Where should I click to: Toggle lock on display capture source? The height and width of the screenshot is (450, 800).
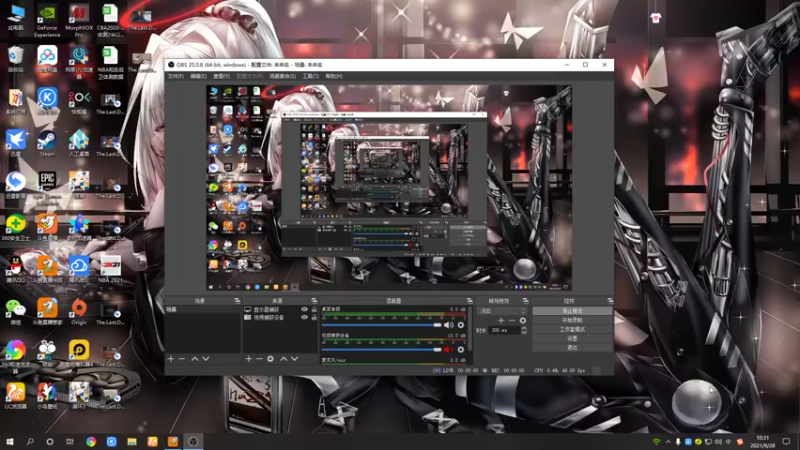[x=314, y=310]
